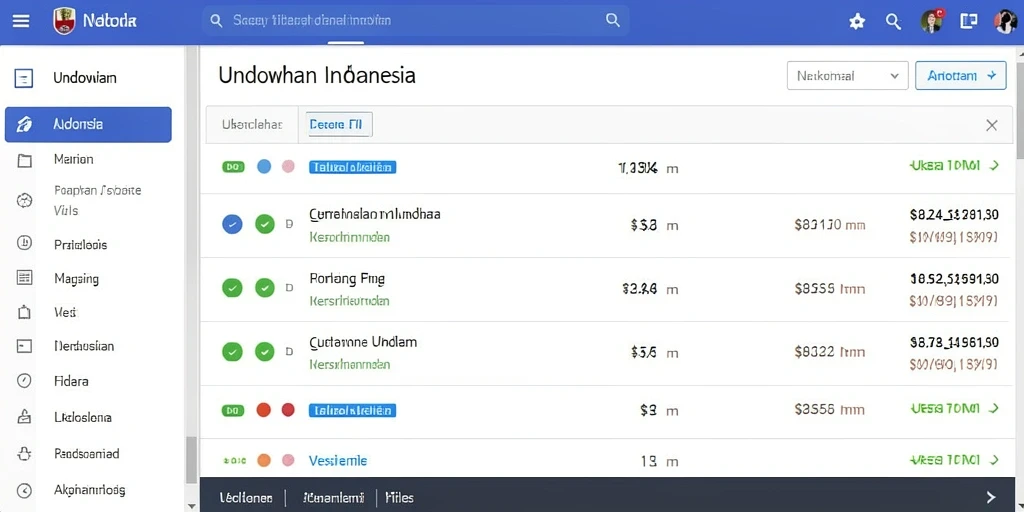Toggle green check circle in Cureinslan row
This screenshot has height=512, width=1024.
pyautogui.click(x=264, y=225)
